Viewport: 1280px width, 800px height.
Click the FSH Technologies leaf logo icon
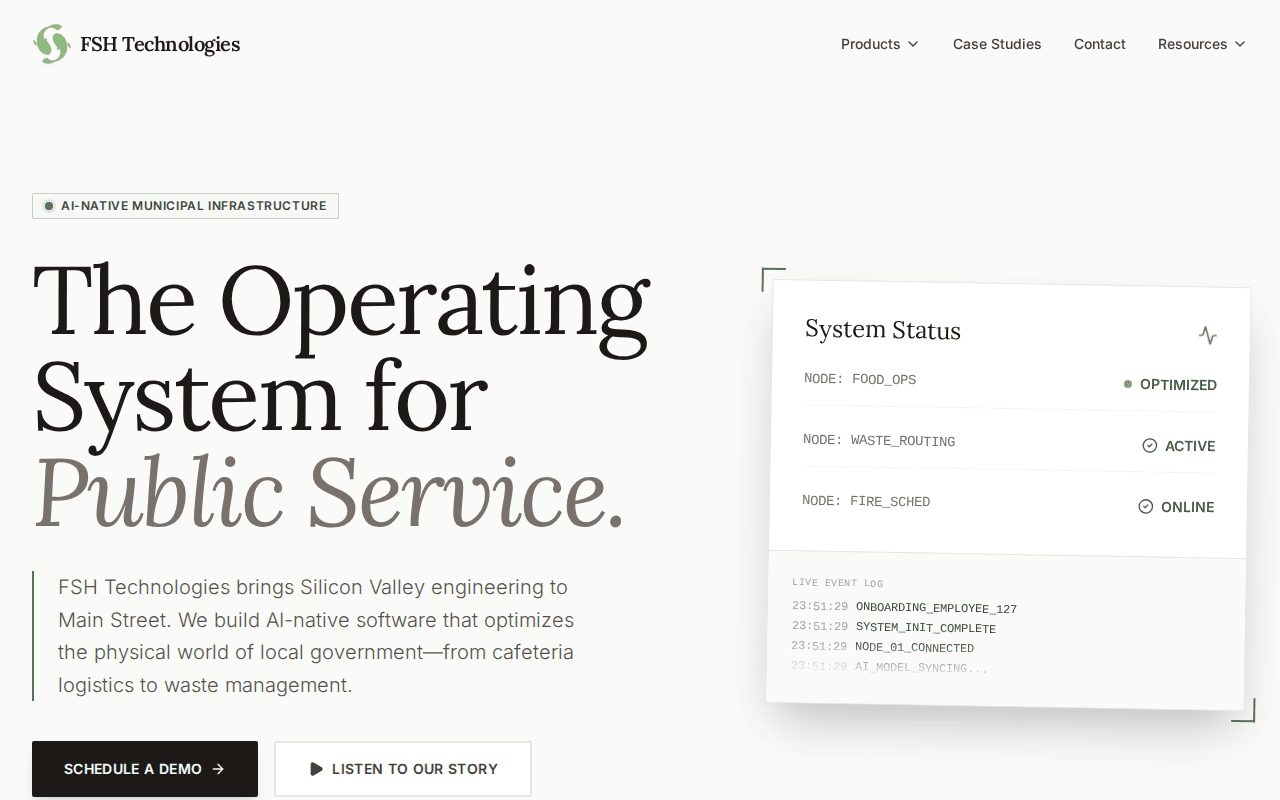pyautogui.click(x=51, y=44)
